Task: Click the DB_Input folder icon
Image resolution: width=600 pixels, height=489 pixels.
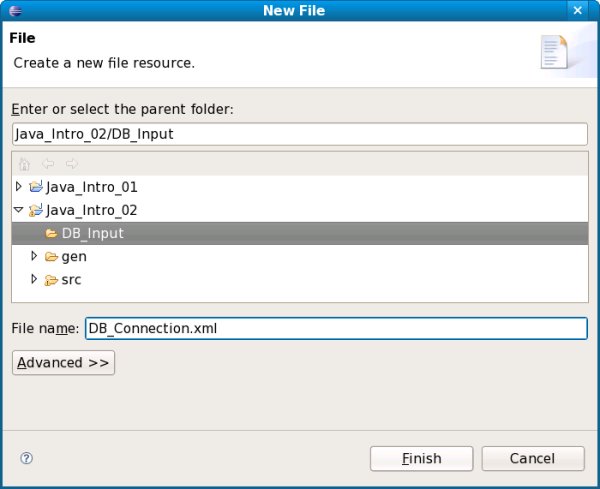Action: [x=51, y=234]
